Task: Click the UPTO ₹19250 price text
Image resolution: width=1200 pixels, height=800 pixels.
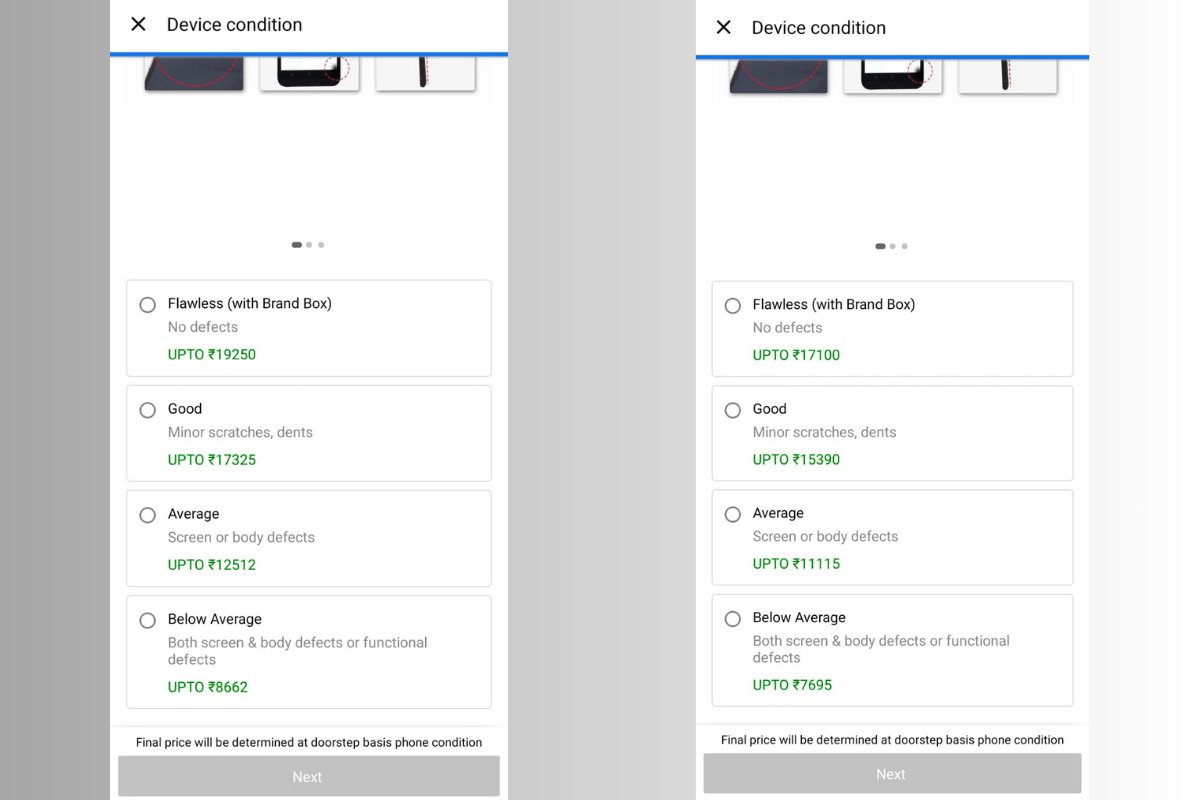Action: [x=211, y=354]
